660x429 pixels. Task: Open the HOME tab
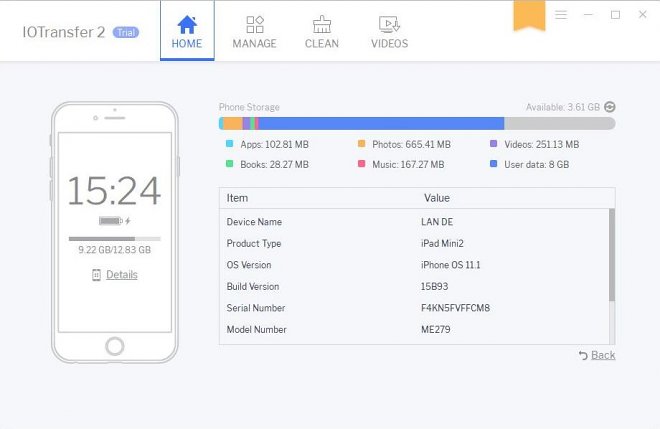click(x=187, y=31)
